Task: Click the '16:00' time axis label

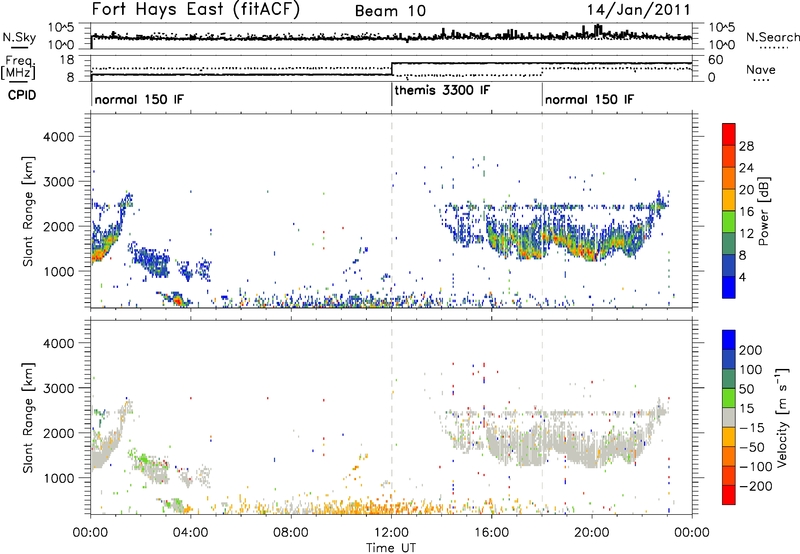Action: point(491,533)
